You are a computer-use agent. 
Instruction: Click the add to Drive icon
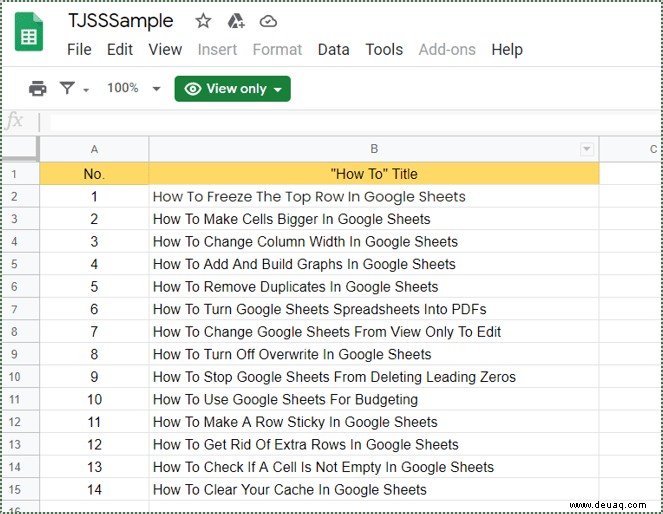(236, 21)
